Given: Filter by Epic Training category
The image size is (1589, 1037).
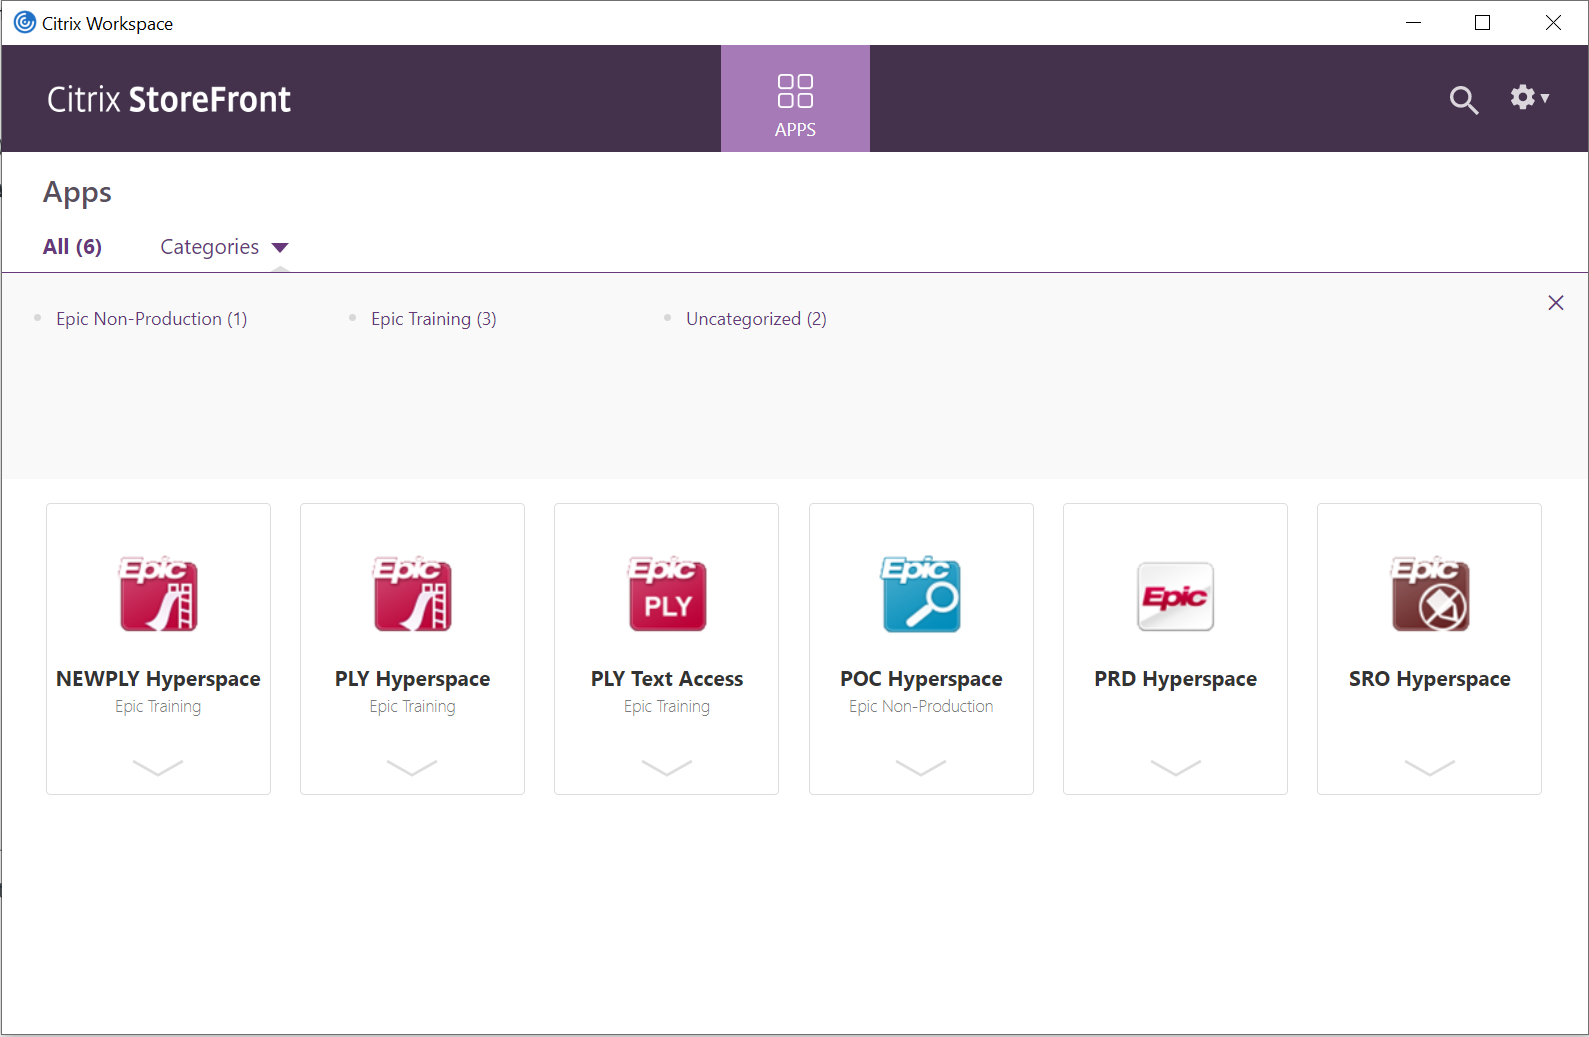Looking at the screenshot, I should (x=433, y=319).
